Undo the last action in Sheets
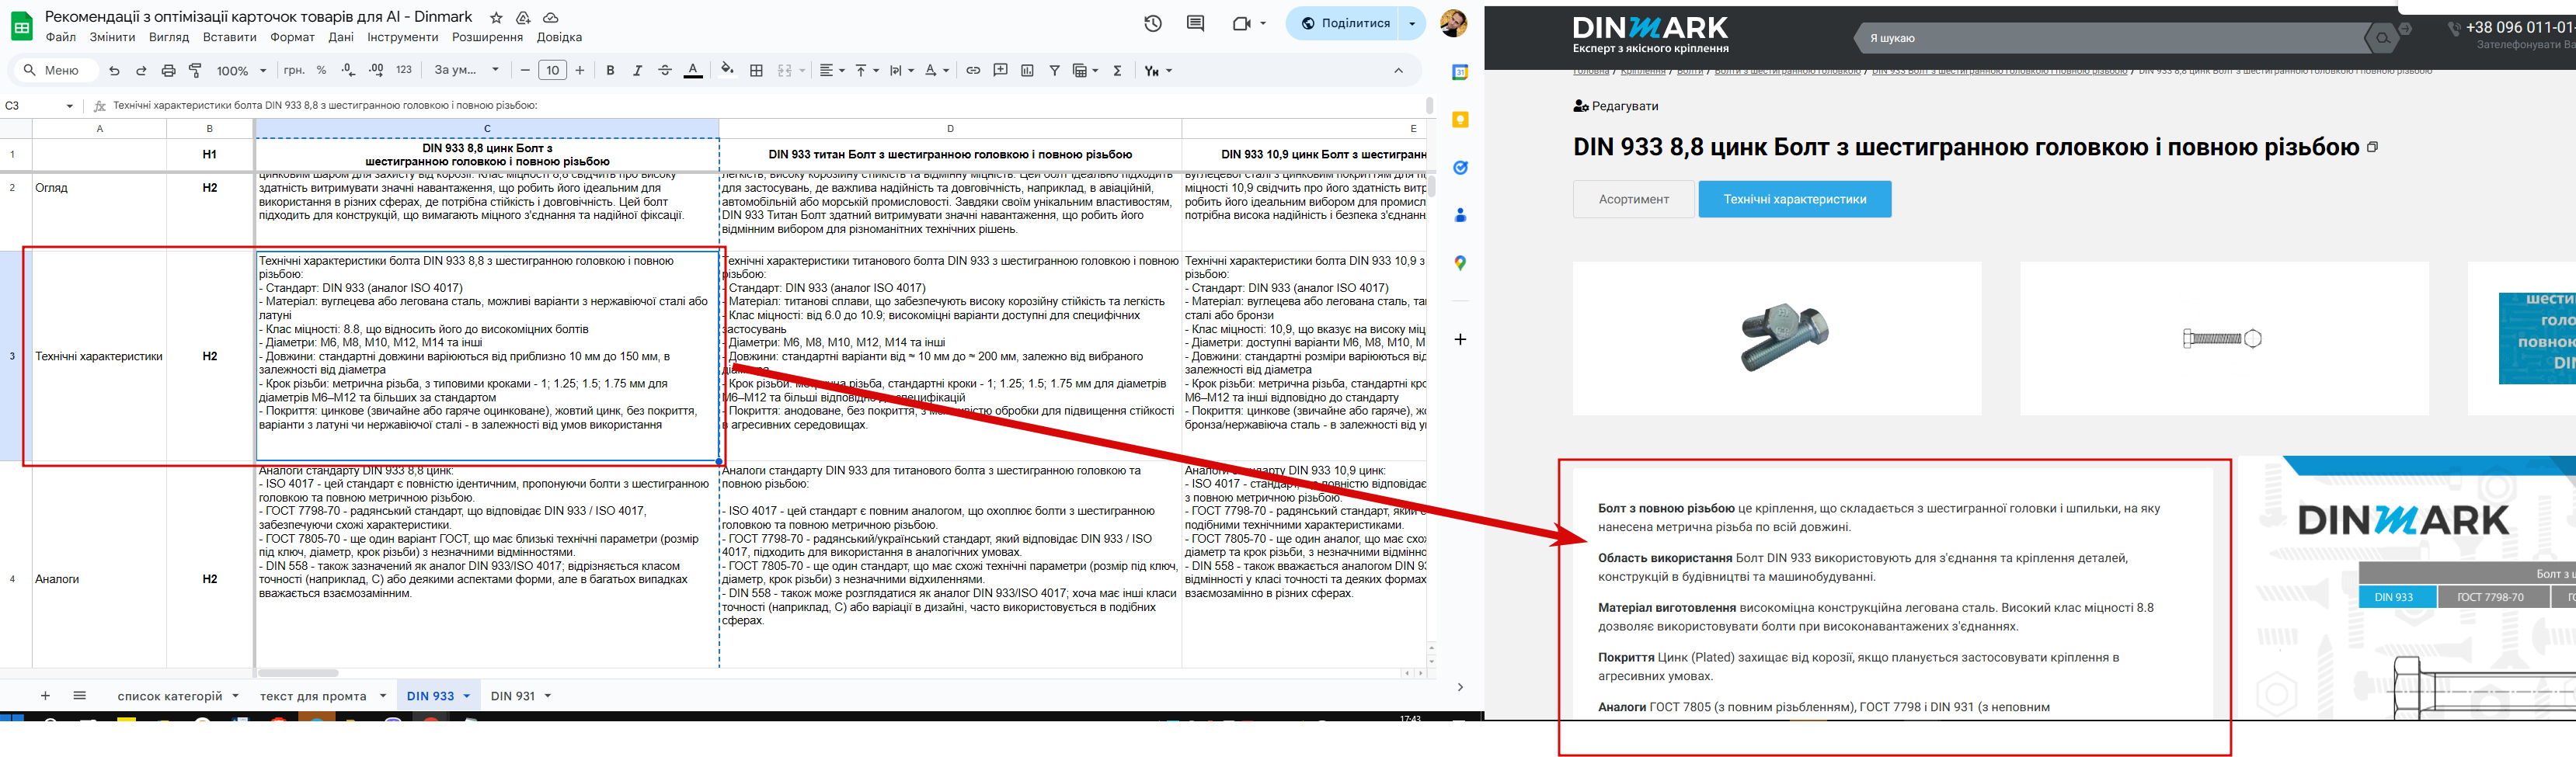Screen dimensions: 2576x757 tap(114, 71)
